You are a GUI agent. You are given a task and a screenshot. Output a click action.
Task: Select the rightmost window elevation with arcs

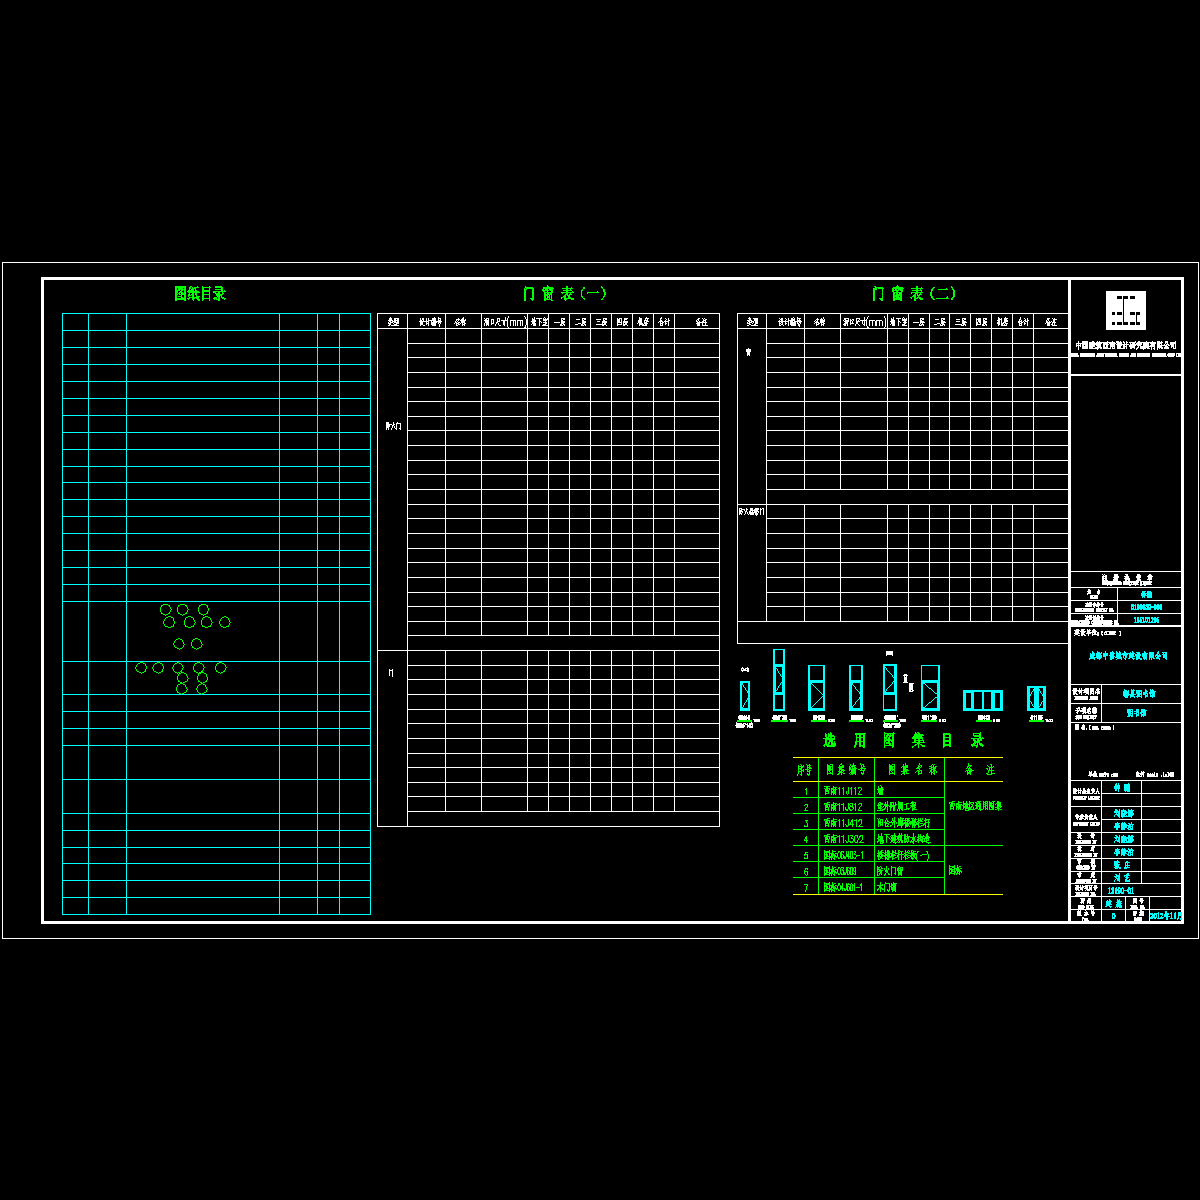[1036, 698]
